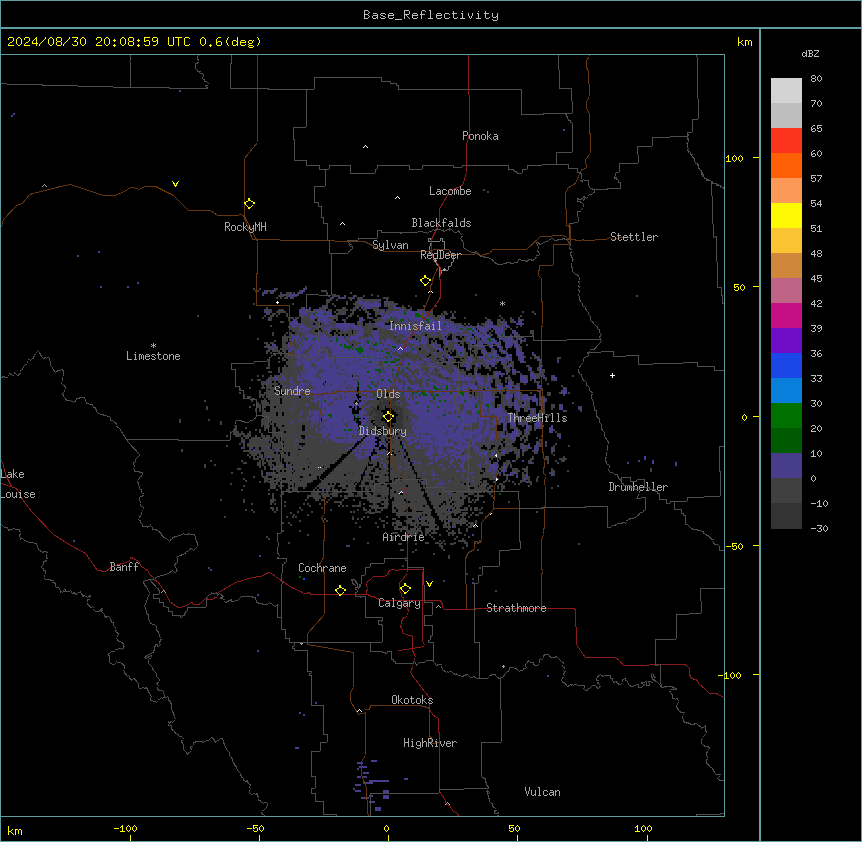Click the -100 label on vertical axis
The height and width of the screenshot is (842, 862).
coord(731,675)
